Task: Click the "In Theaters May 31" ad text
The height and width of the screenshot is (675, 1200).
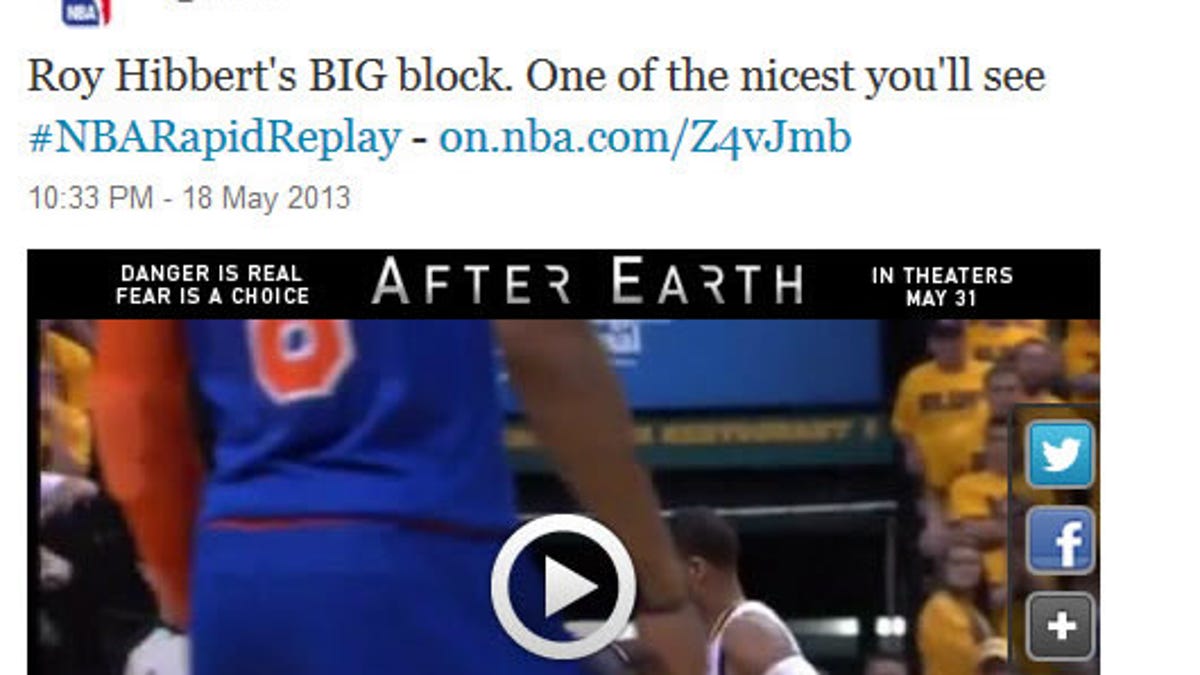Action: tap(941, 286)
